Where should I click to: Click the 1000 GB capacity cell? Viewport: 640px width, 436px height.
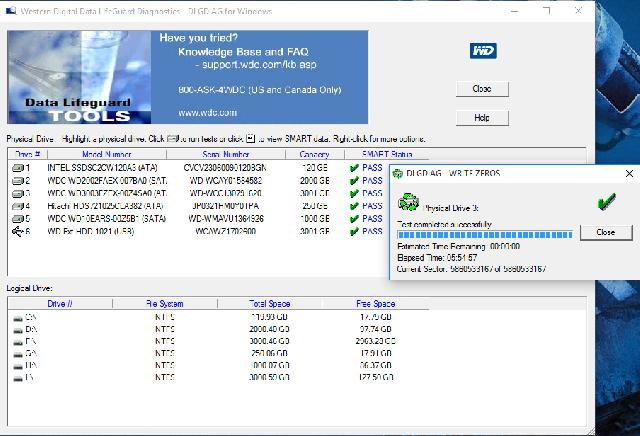pyautogui.click(x=314, y=219)
